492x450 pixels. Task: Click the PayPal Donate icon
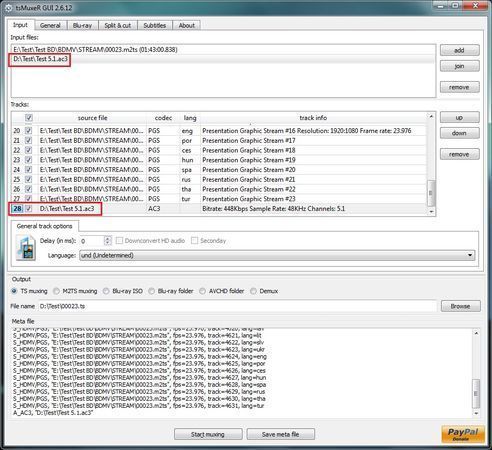pos(463,434)
